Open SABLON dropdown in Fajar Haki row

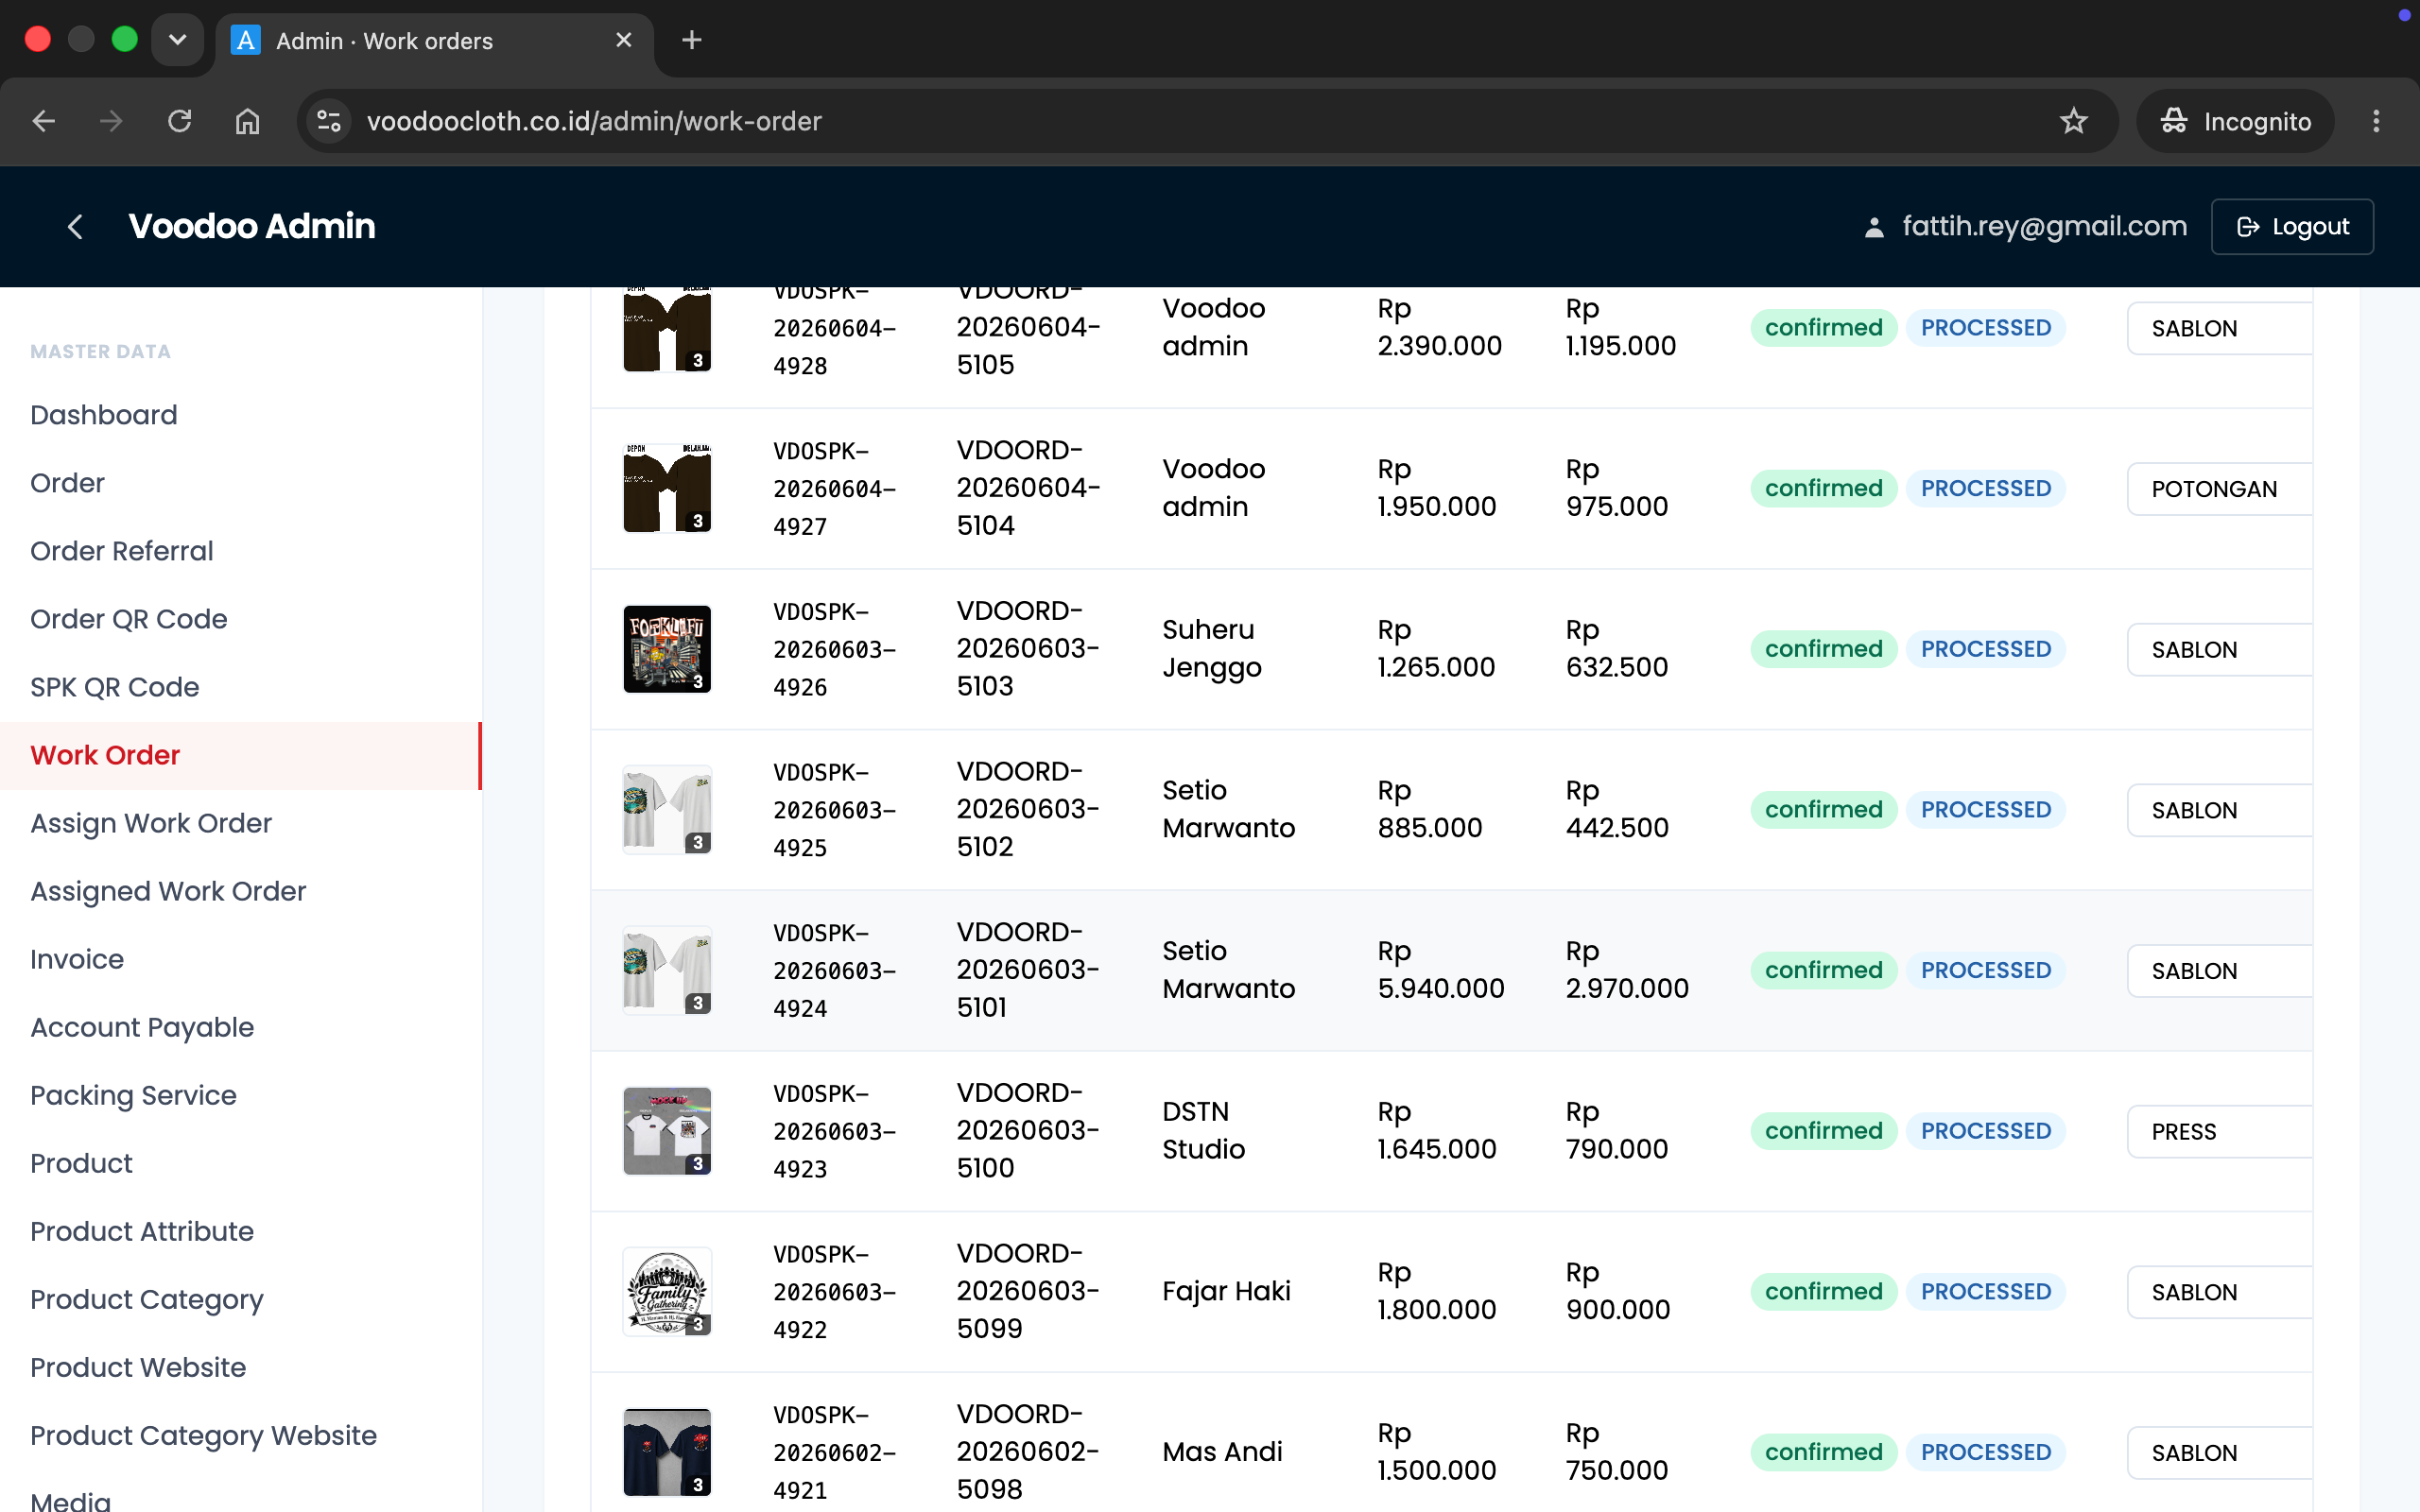pos(2219,1292)
